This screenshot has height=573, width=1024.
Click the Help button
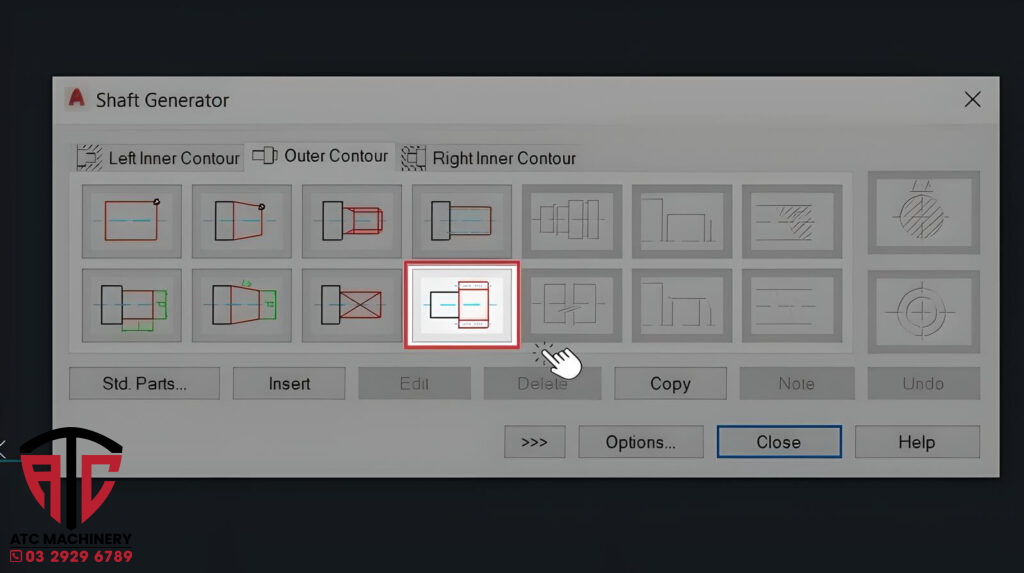(916, 442)
